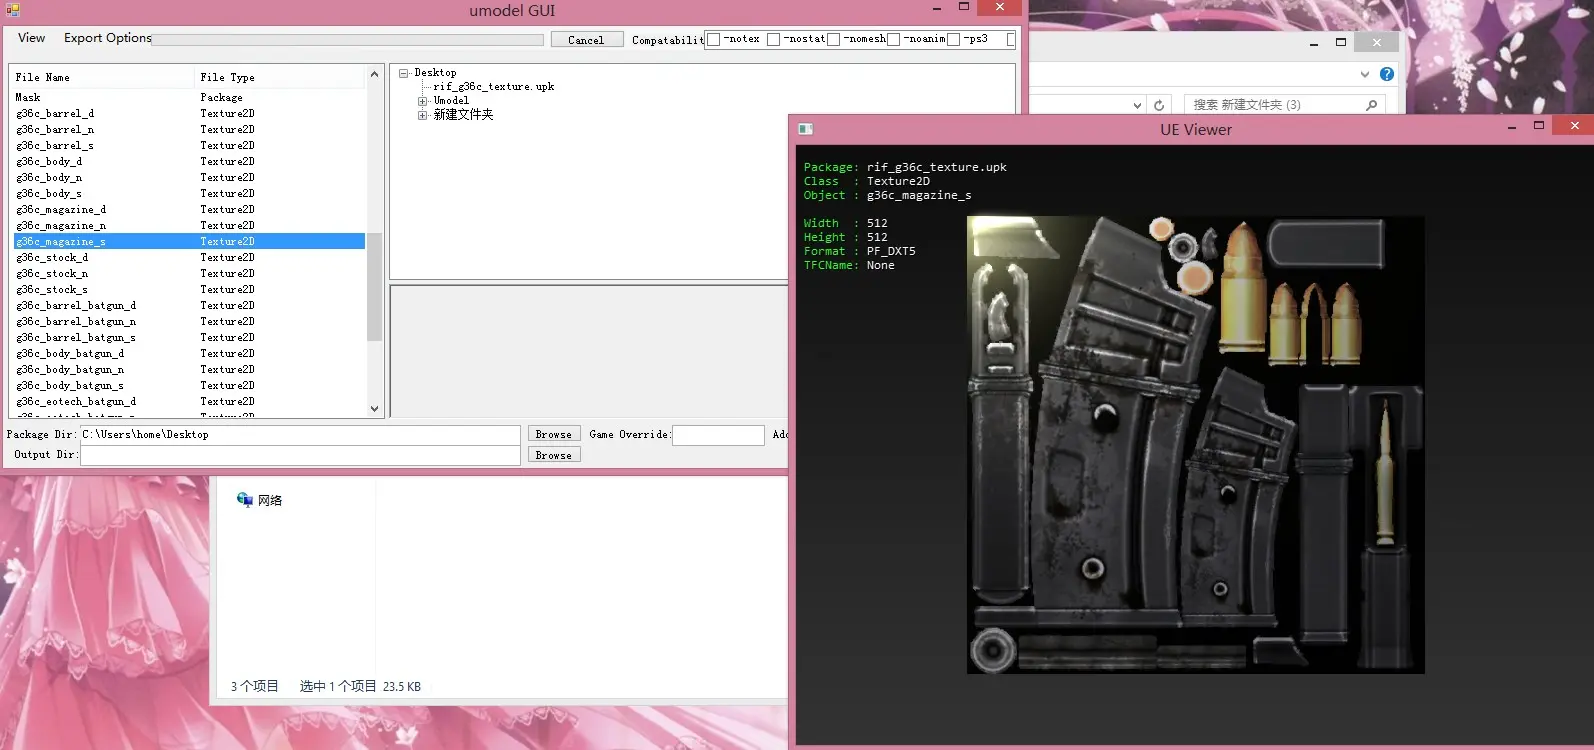Select highlighted g36c_magazine_s row
This screenshot has width=1594, height=750.
[189, 242]
